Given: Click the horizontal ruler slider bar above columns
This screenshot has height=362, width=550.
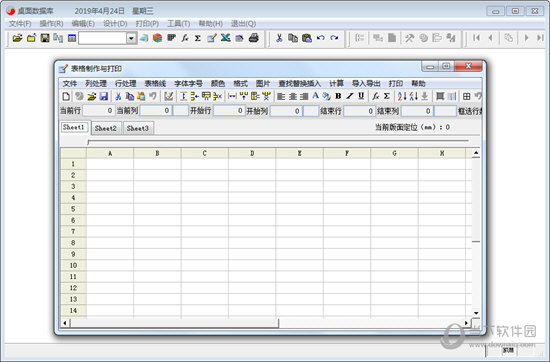Looking at the screenshot, I should click(278, 141).
